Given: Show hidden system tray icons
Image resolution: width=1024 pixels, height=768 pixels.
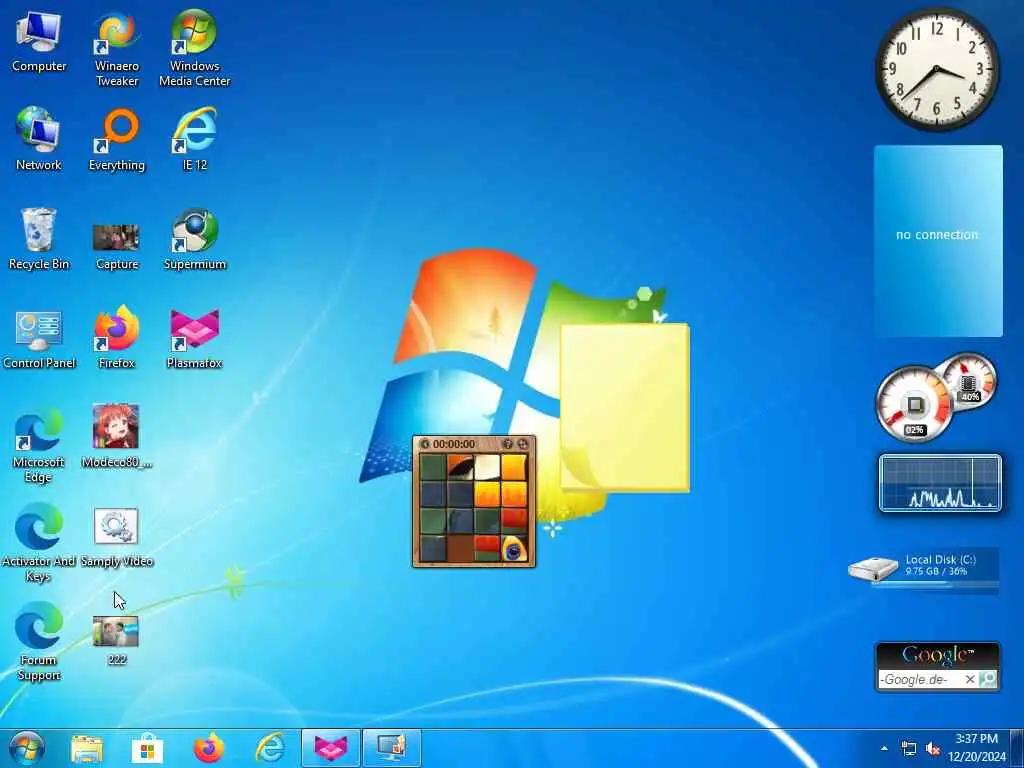Looking at the screenshot, I should [x=884, y=749].
